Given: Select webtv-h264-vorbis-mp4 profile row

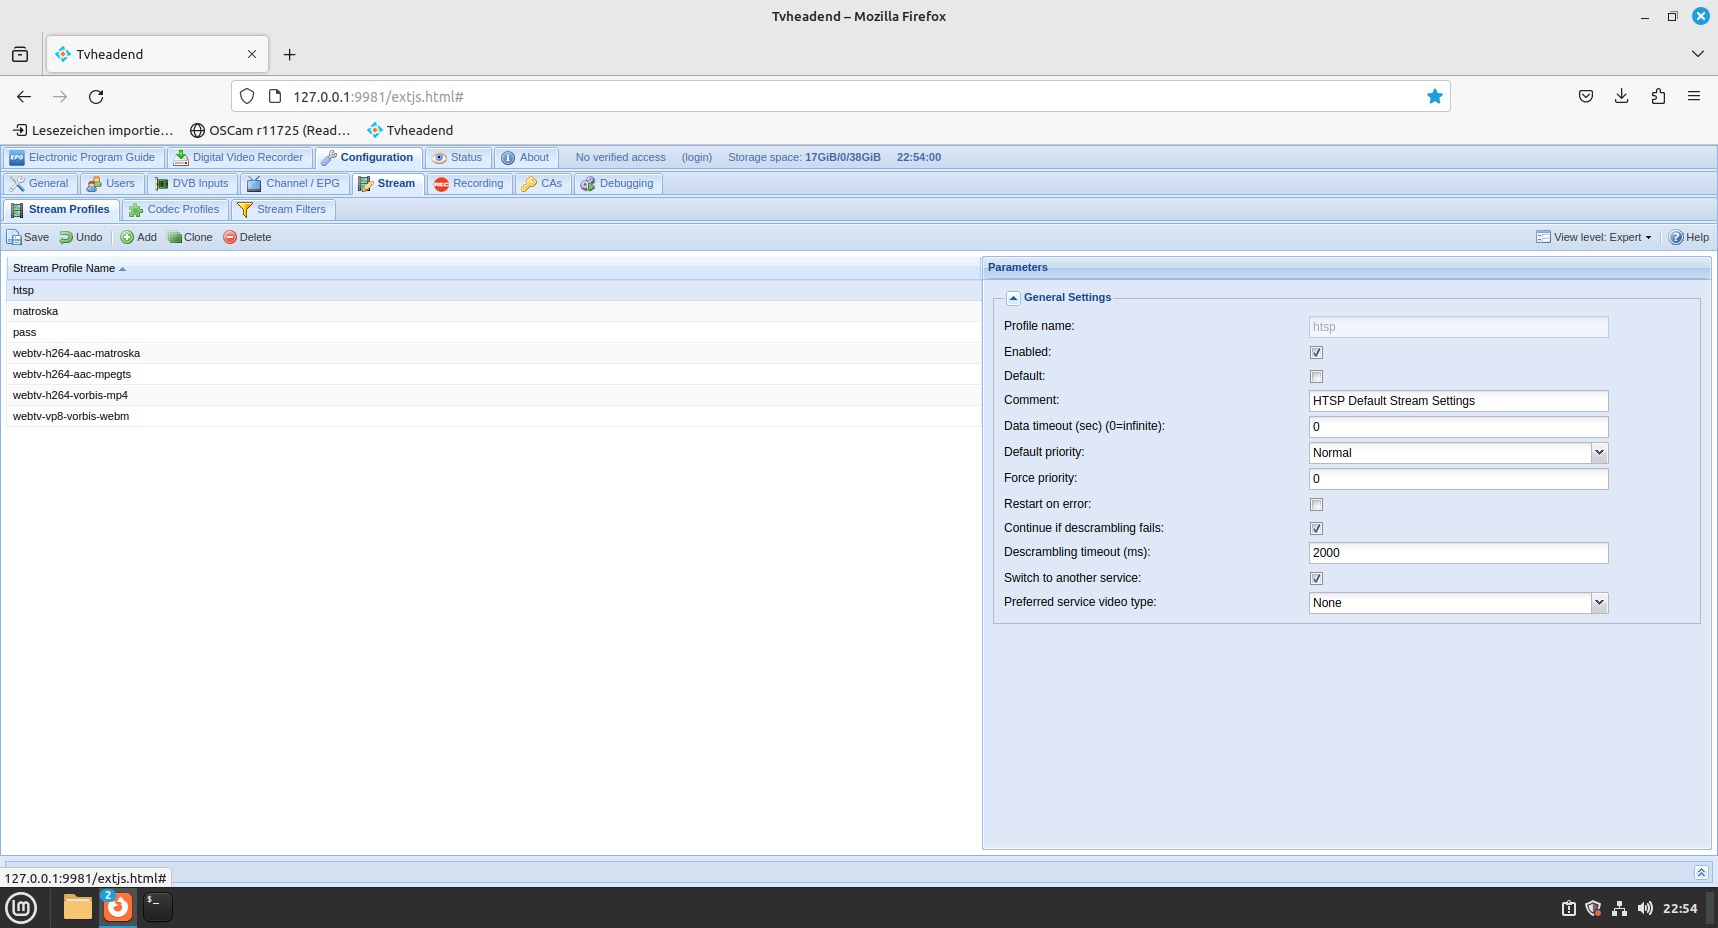Looking at the screenshot, I should point(493,396).
